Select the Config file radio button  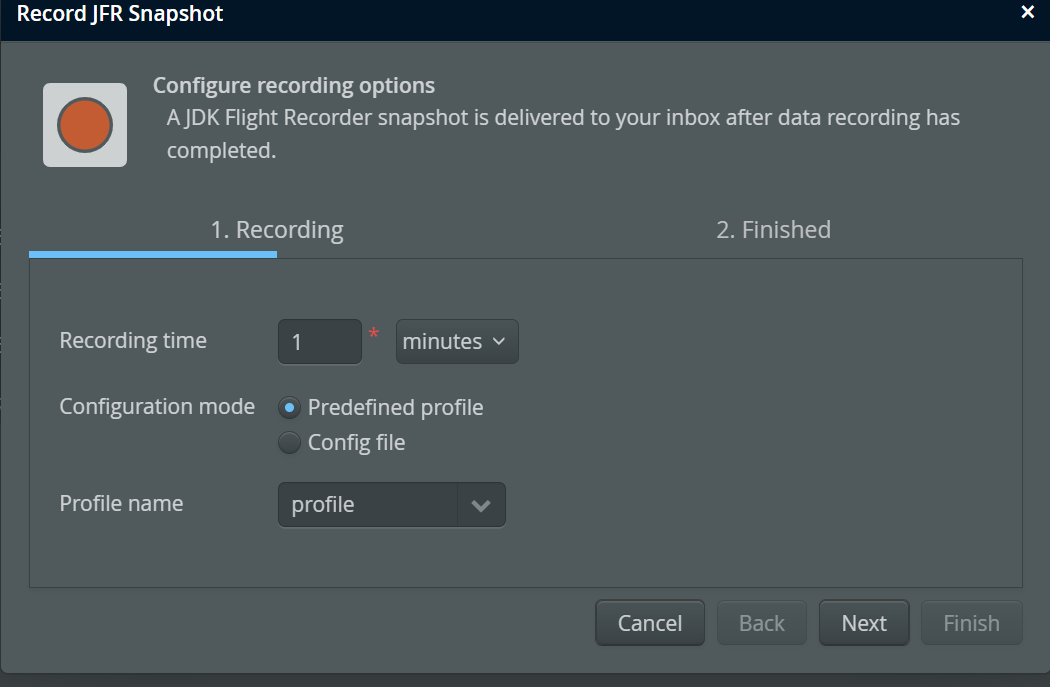point(289,443)
